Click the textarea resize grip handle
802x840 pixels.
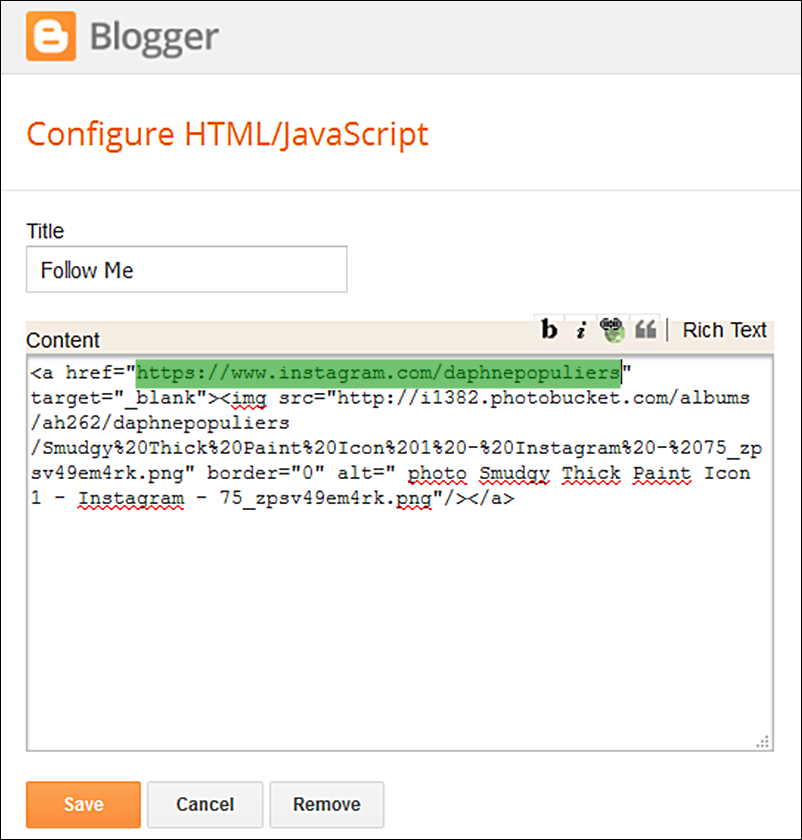coord(763,741)
